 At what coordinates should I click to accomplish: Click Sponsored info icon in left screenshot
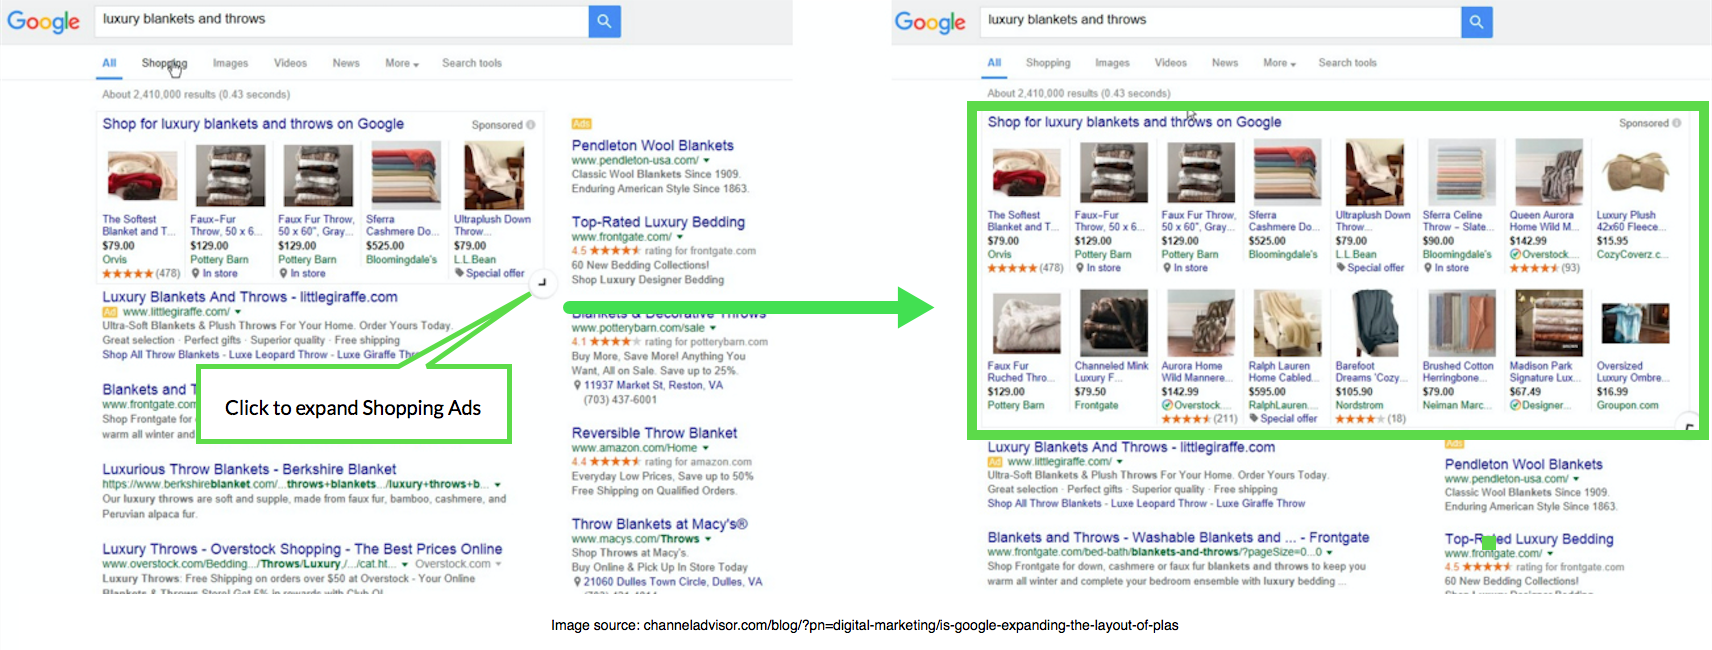(x=530, y=125)
